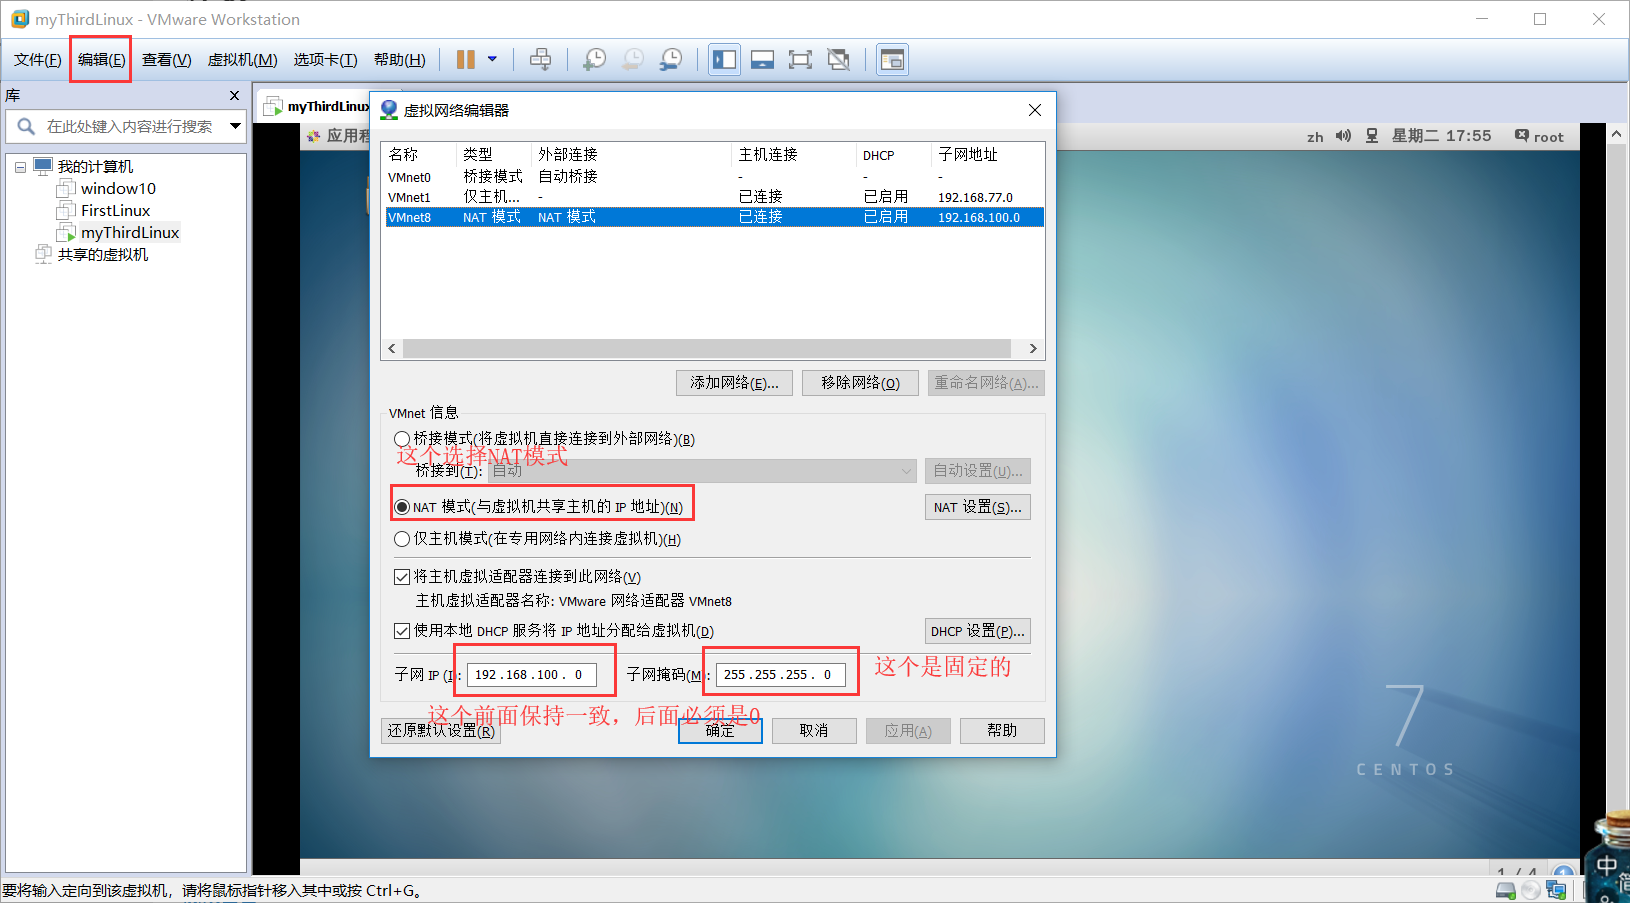This screenshot has width=1630, height=903.
Task: Open the 虚拟机(M) menu
Action: coord(242,60)
